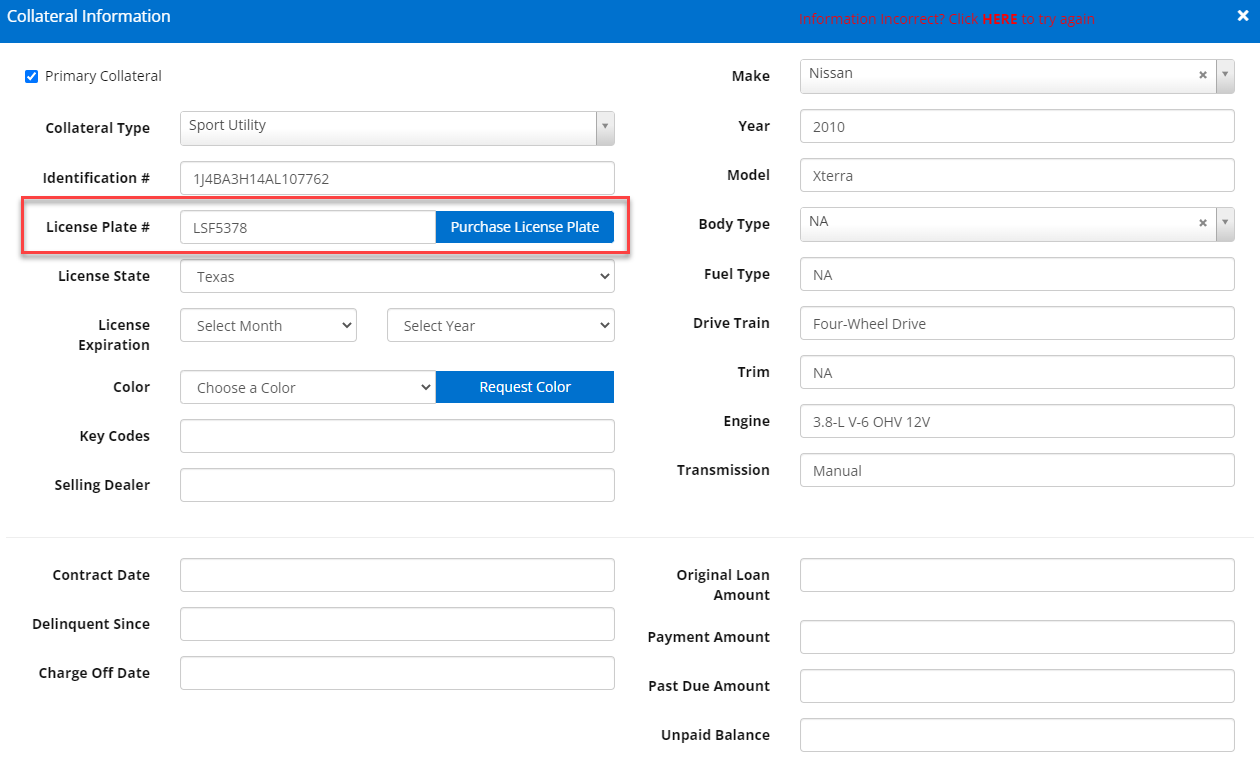Clear the Body Type selection with x icon
Image resolution: width=1260 pixels, height=779 pixels.
(x=1203, y=223)
